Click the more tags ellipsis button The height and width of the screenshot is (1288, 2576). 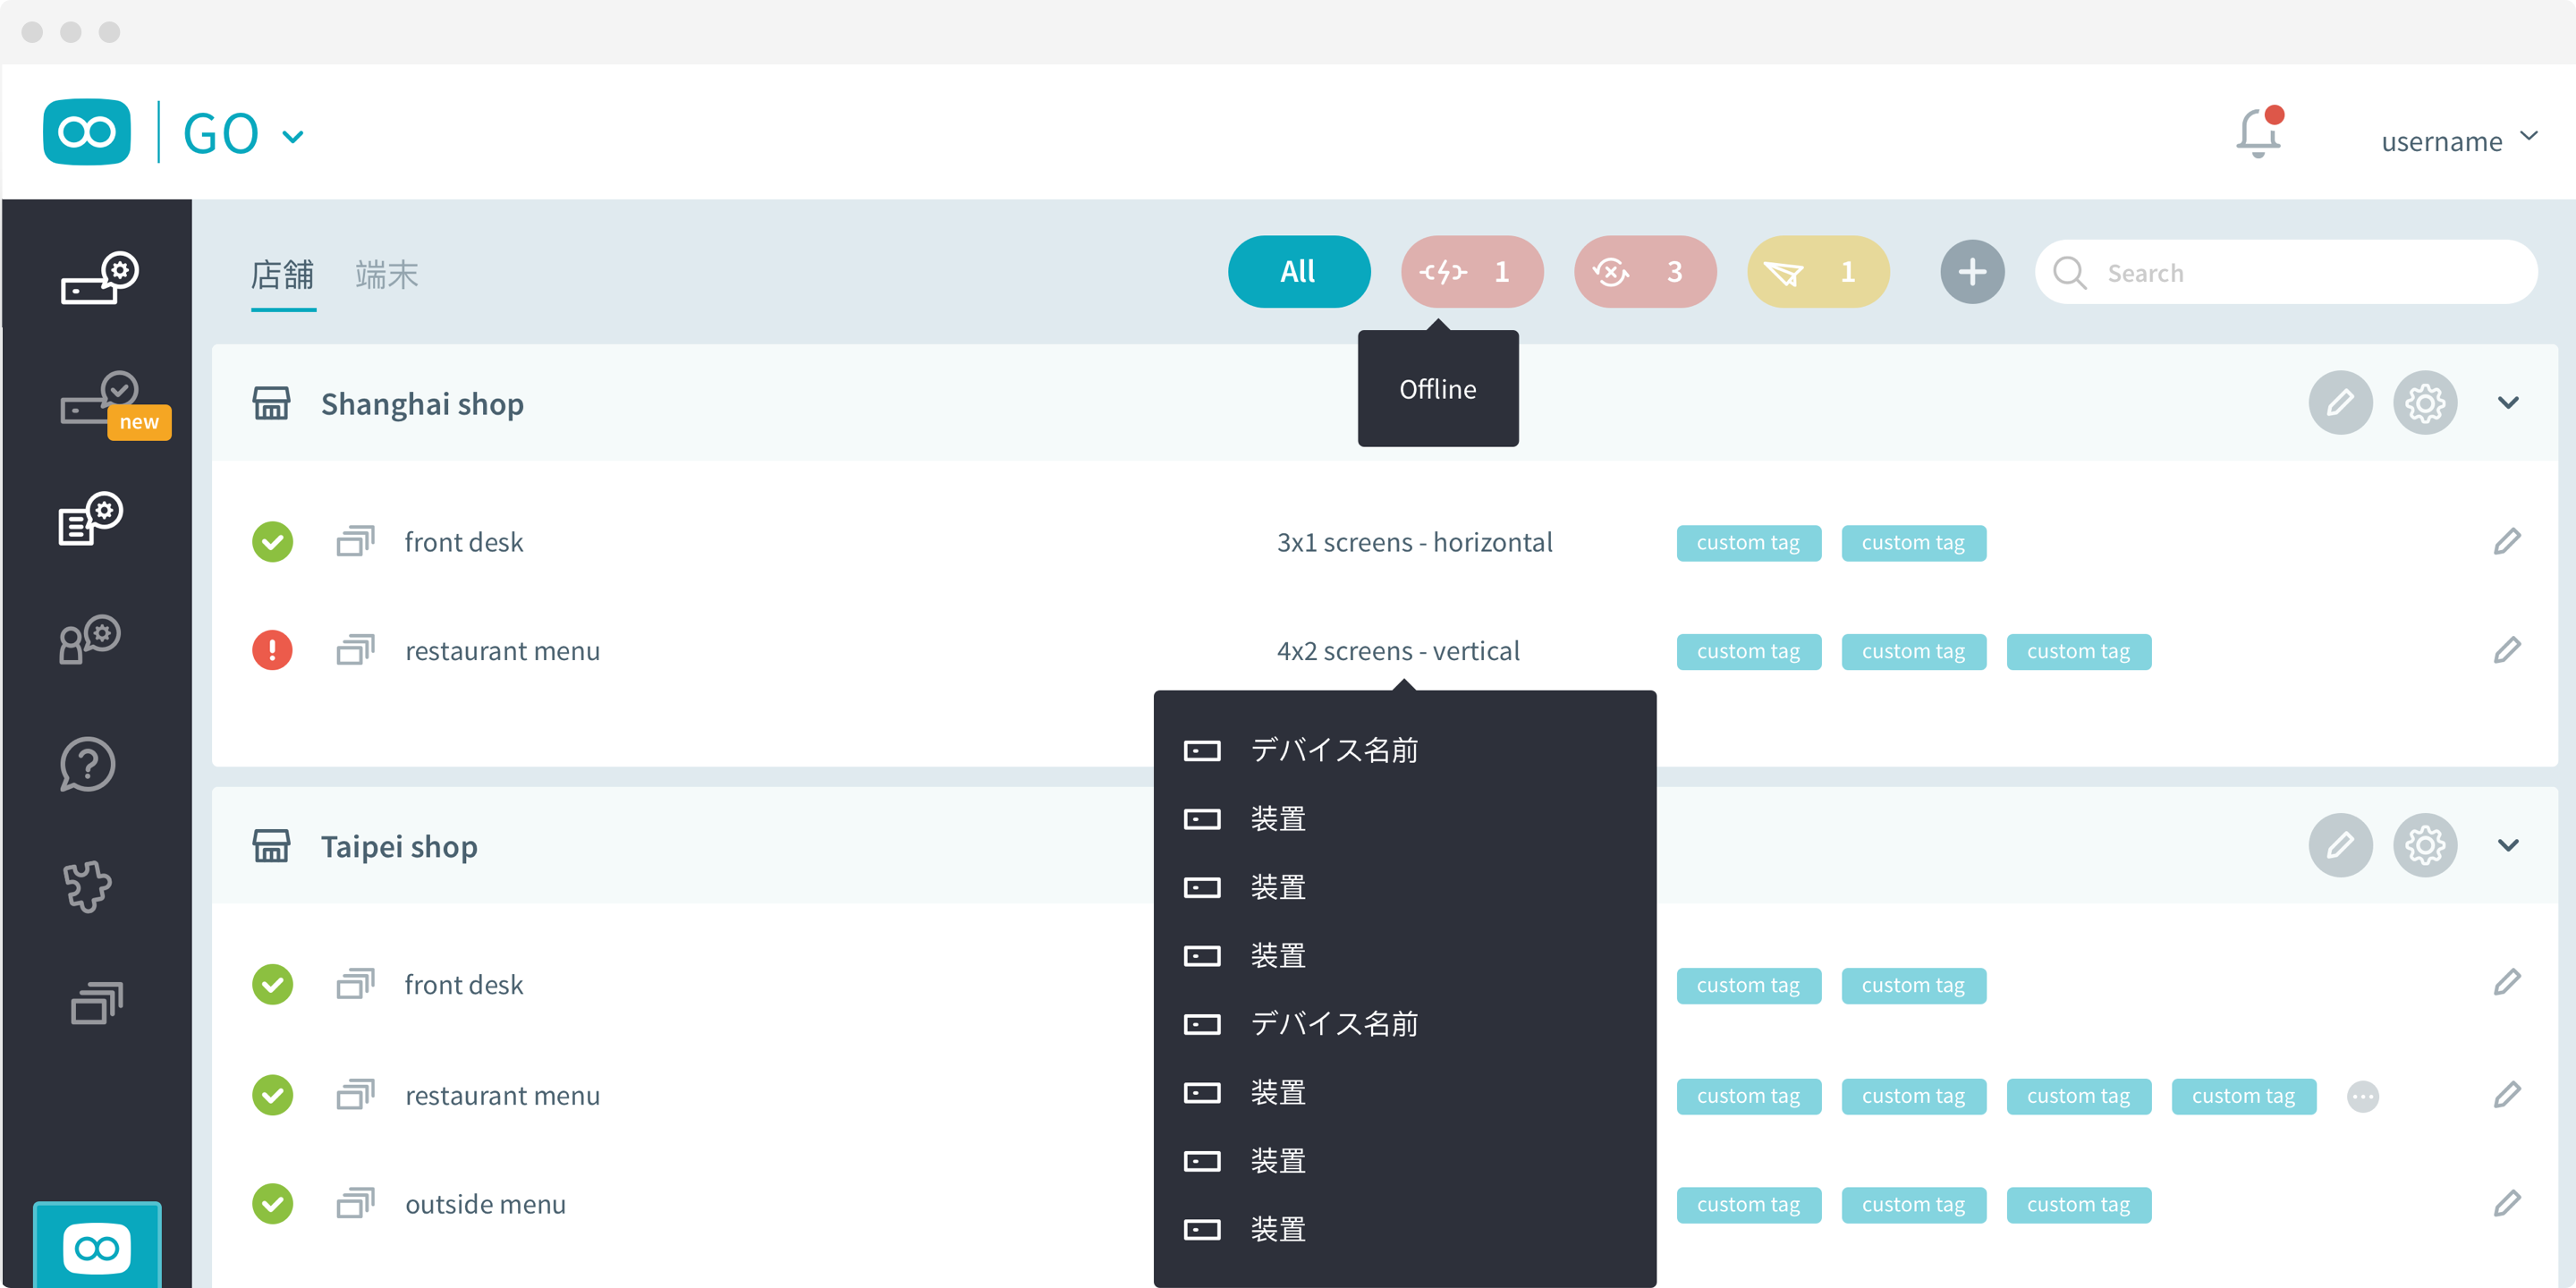point(2362,1096)
